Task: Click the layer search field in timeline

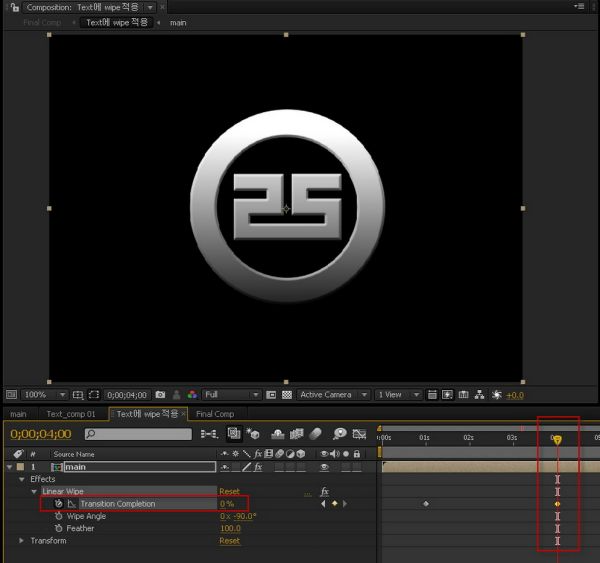Action: coord(138,434)
